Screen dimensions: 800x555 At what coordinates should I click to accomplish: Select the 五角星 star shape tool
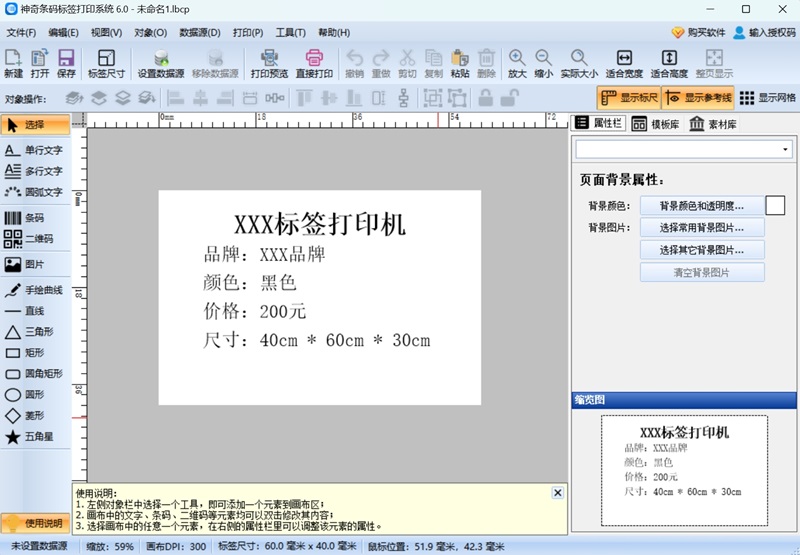point(34,437)
